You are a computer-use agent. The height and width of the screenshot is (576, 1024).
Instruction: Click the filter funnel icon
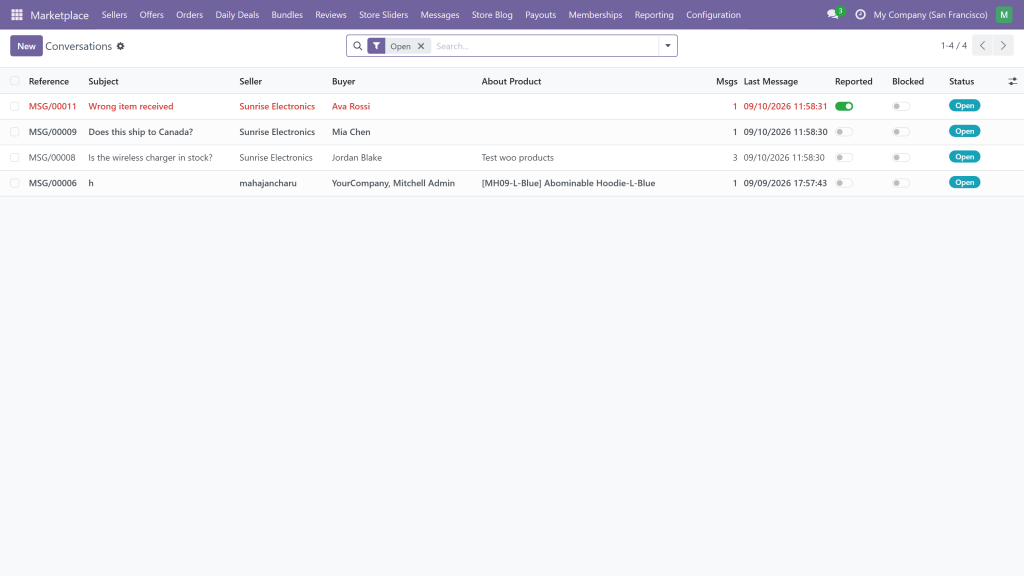pos(376,46)
